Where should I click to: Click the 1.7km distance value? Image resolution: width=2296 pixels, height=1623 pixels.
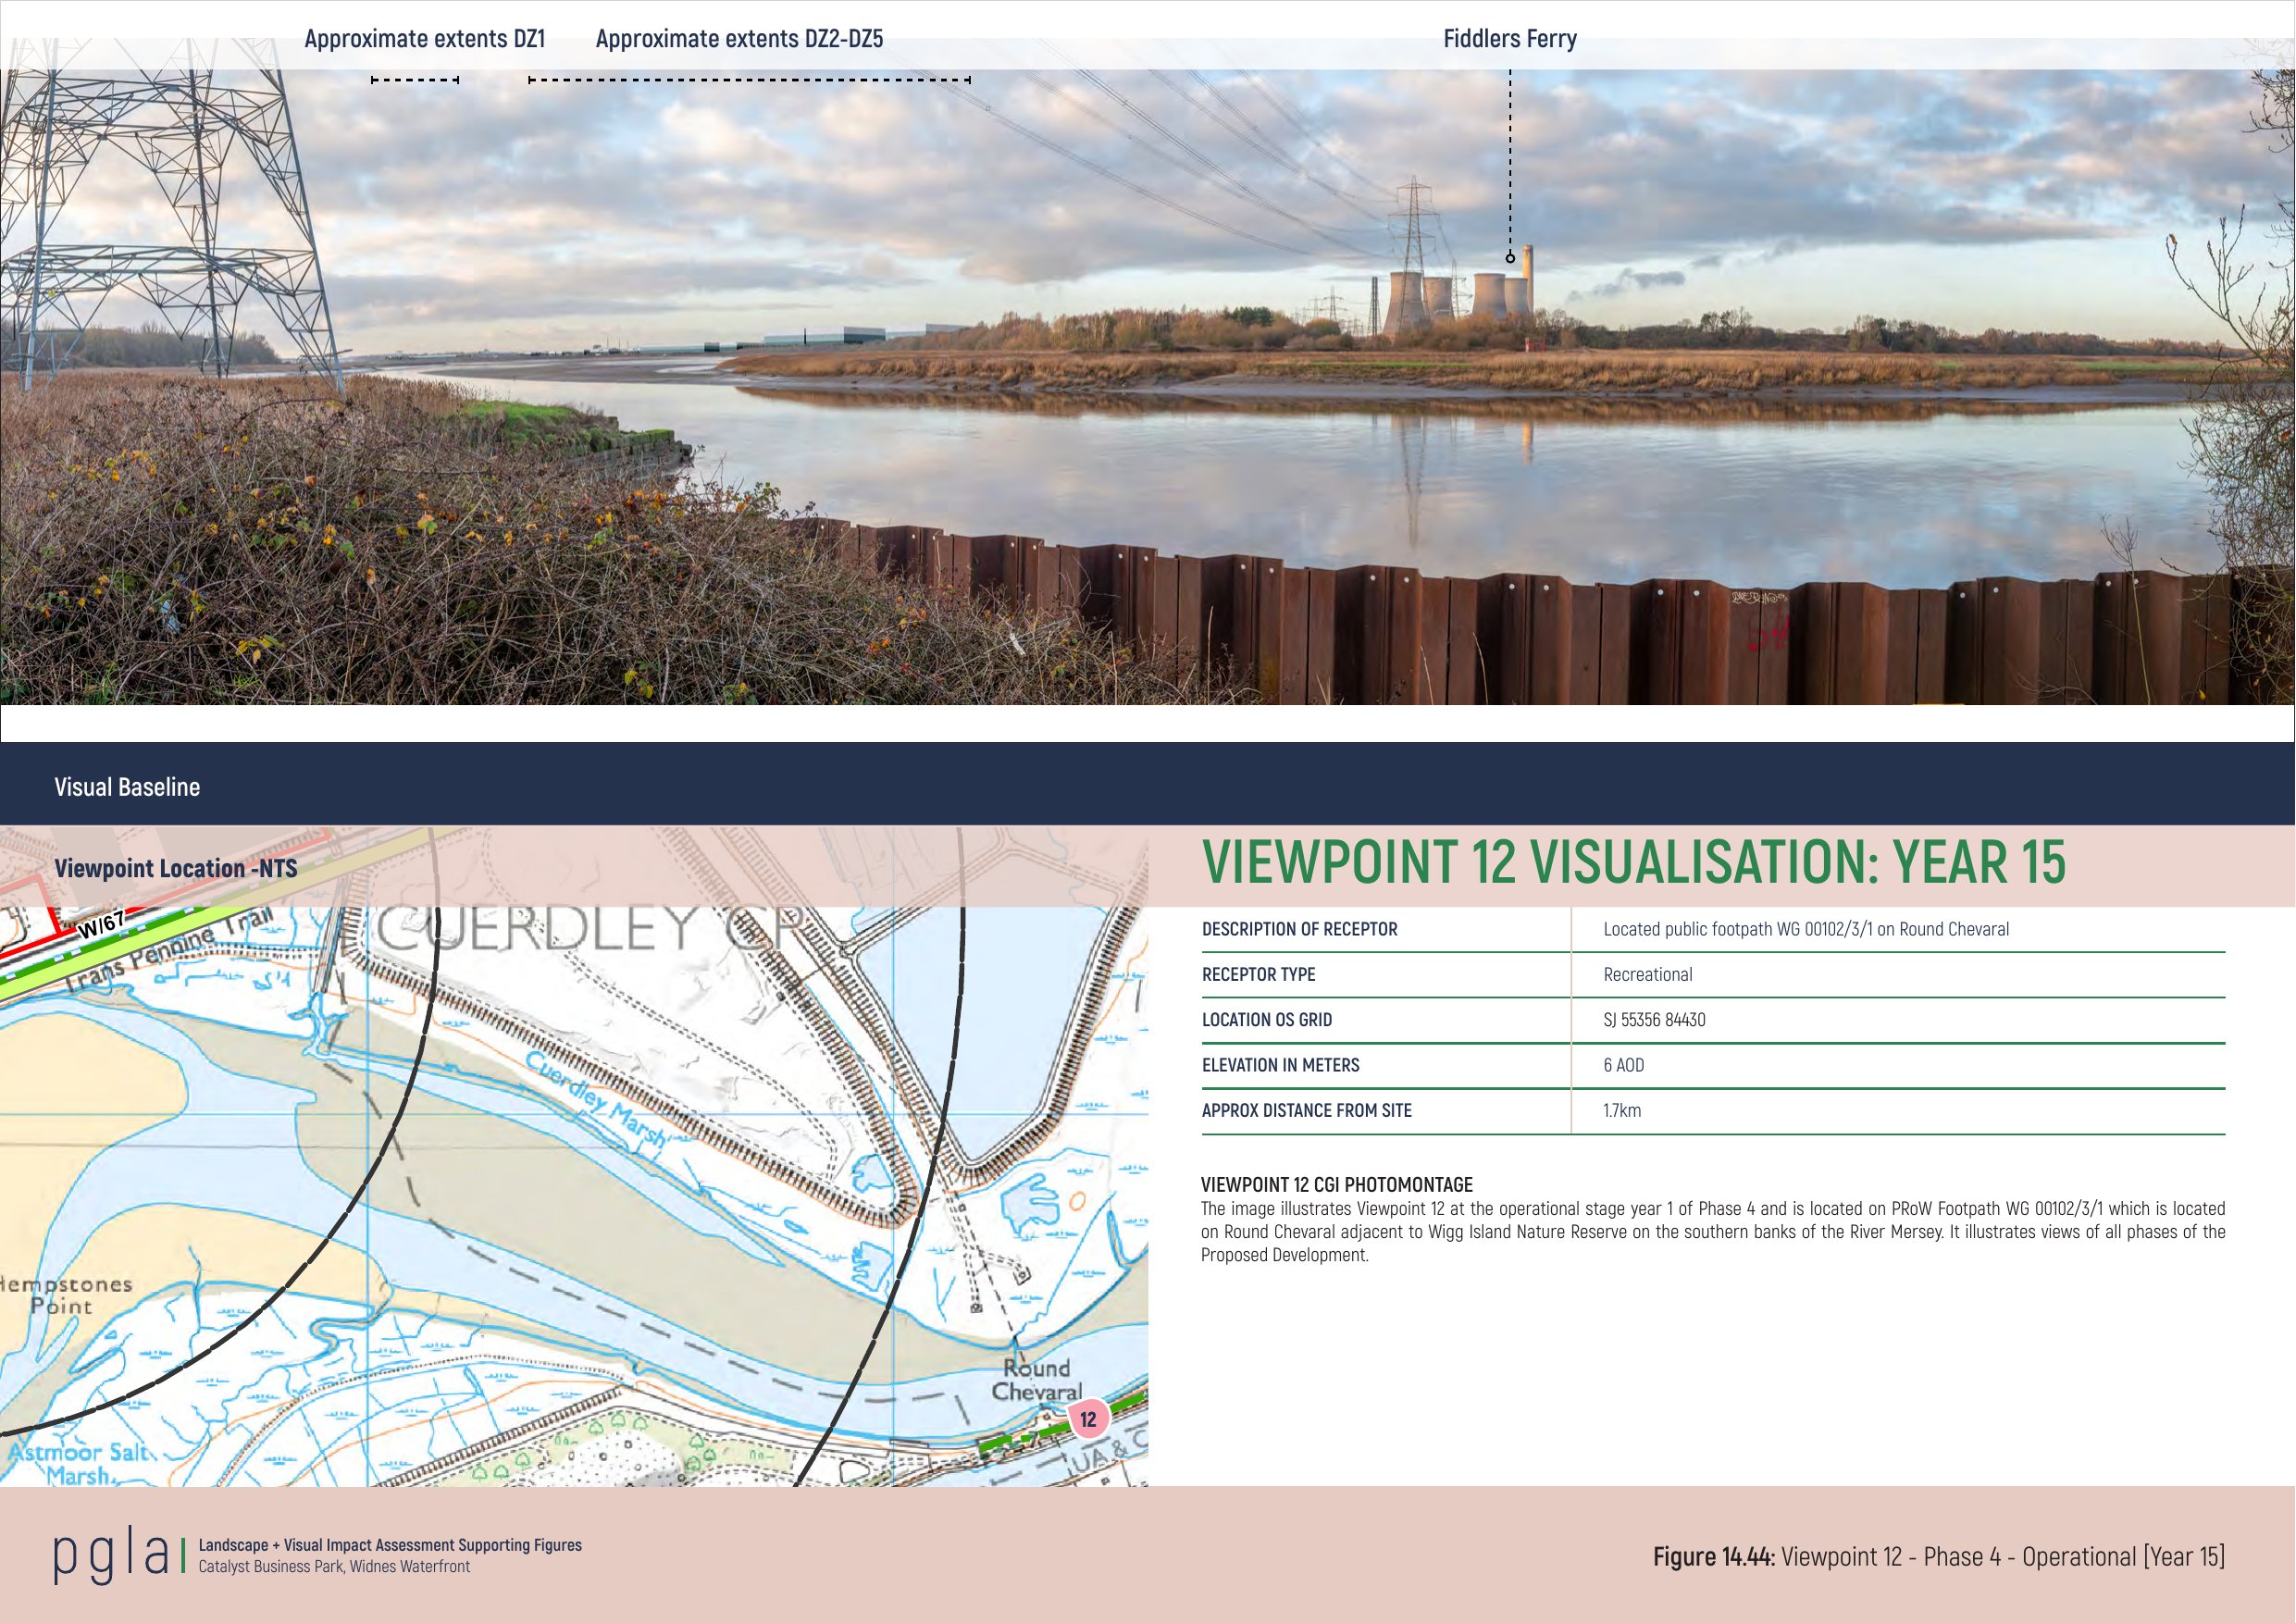pos(1621,1110)
